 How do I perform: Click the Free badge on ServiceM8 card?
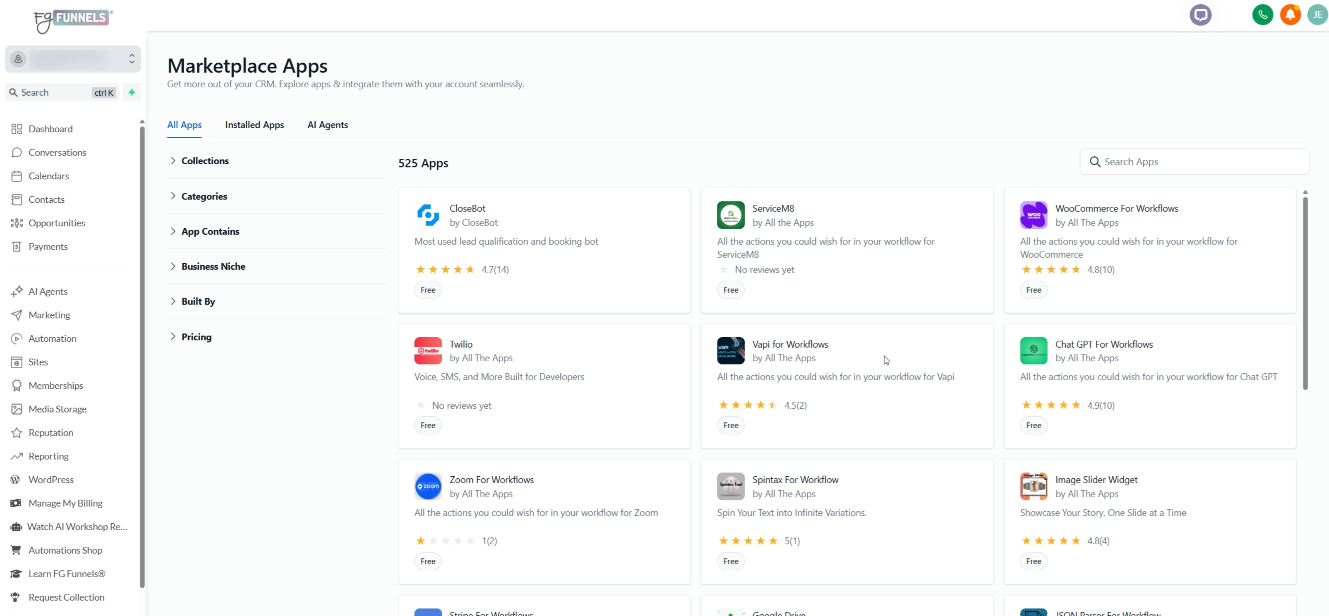point(731,290)
